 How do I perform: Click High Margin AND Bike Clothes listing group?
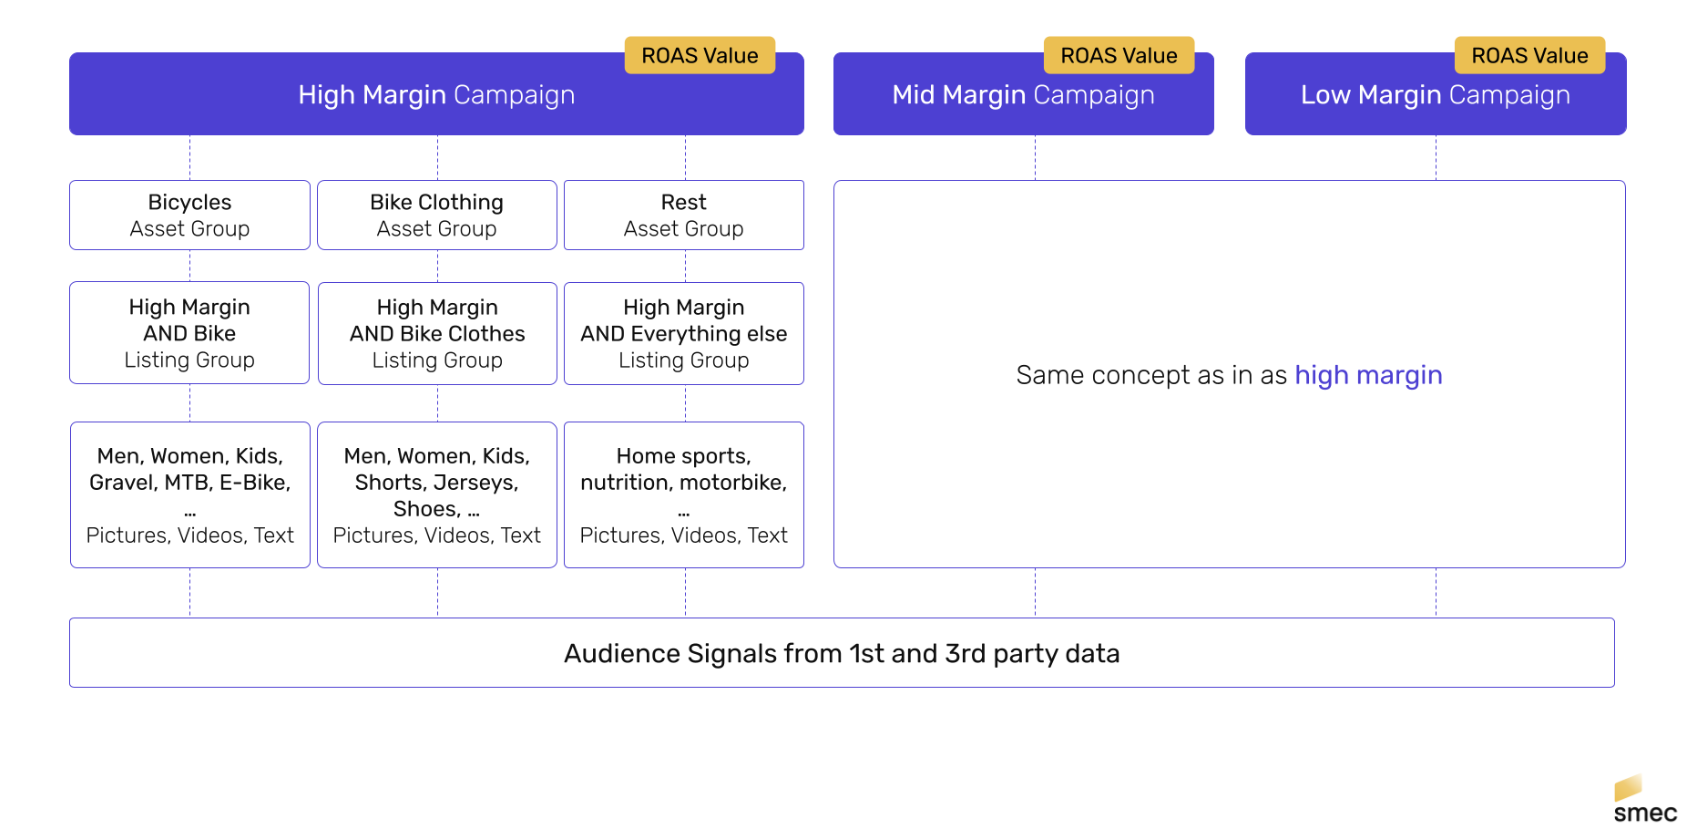tap(437, 333)
